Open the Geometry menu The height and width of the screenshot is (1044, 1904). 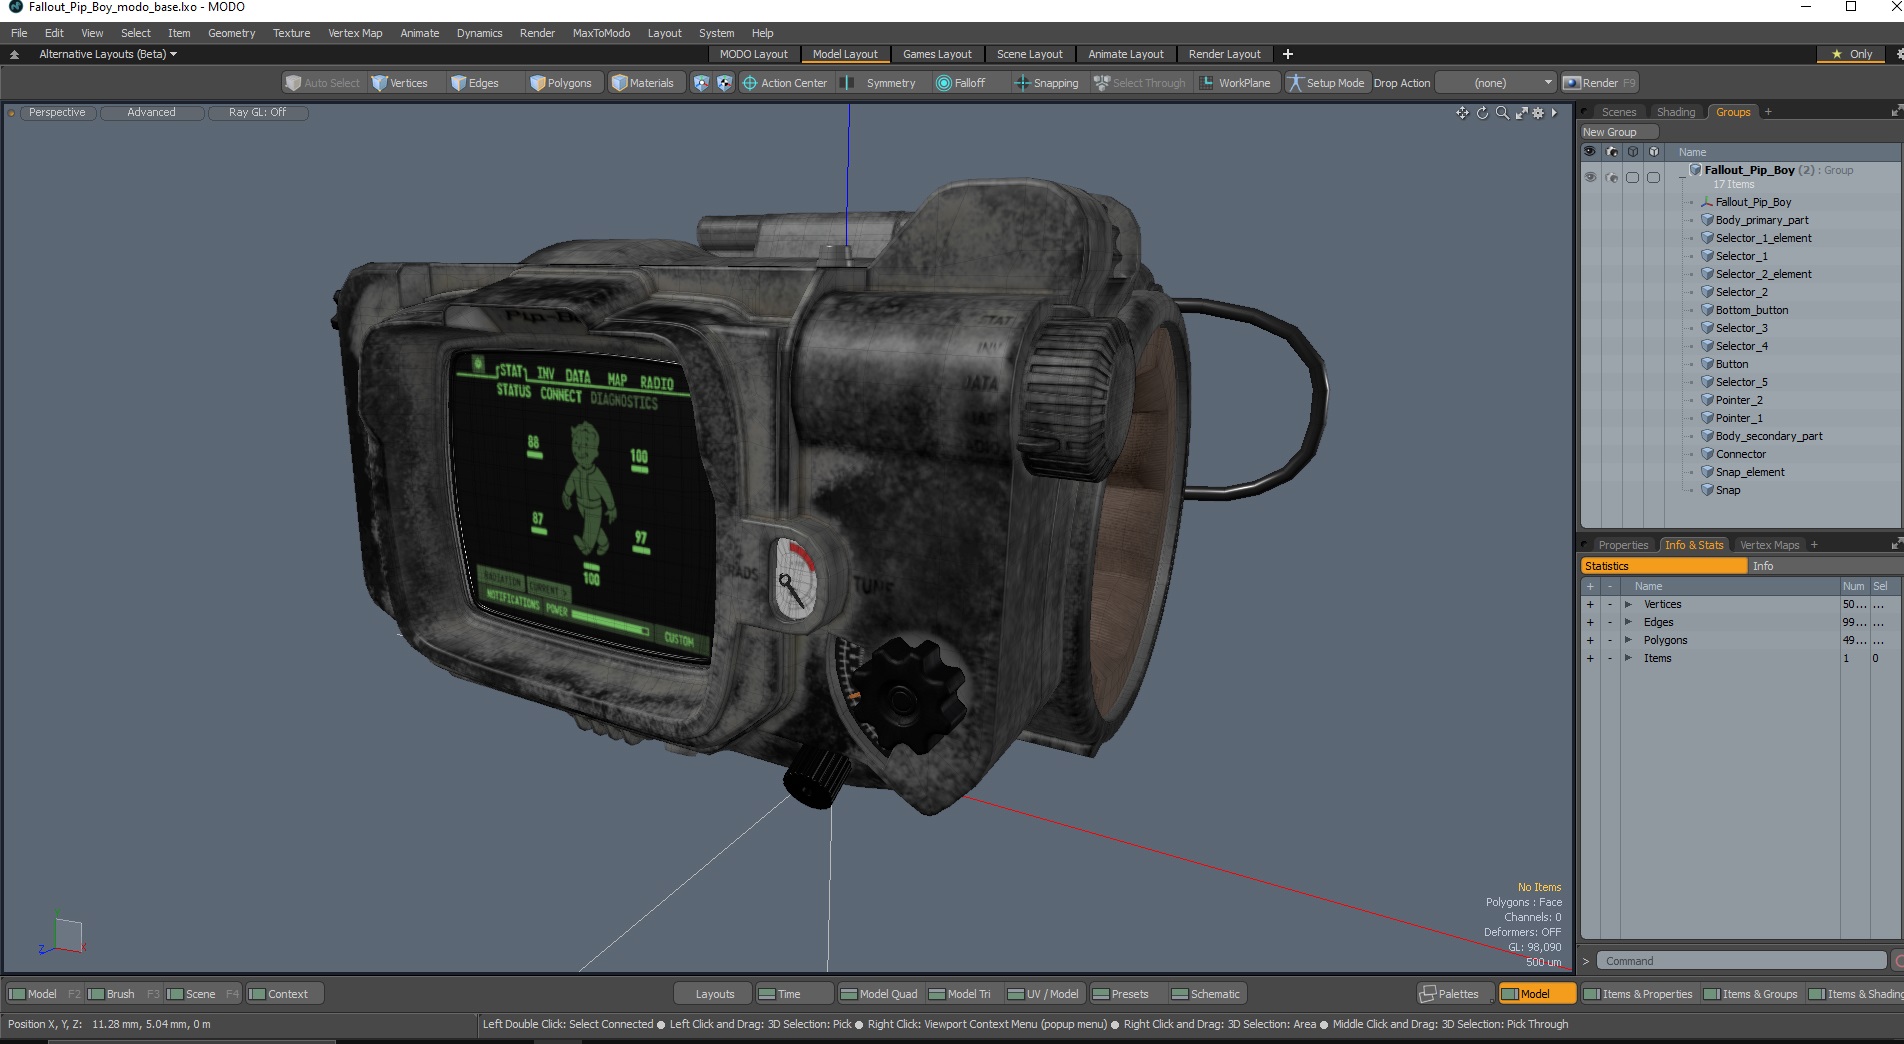(231, 33)
